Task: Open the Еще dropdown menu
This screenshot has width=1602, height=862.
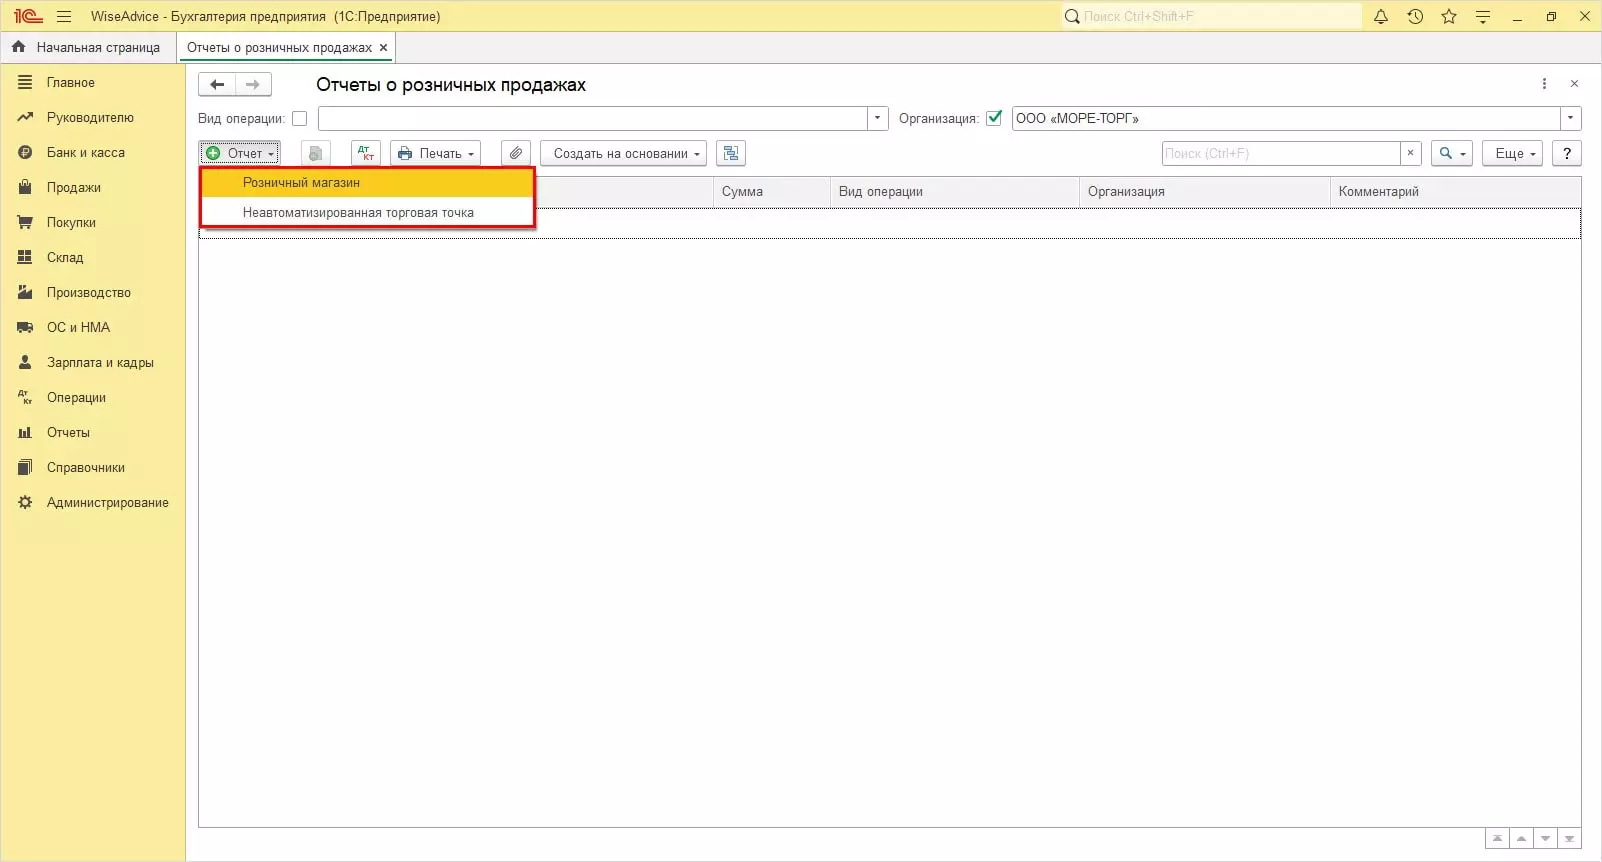Action: click(1515, 153)
